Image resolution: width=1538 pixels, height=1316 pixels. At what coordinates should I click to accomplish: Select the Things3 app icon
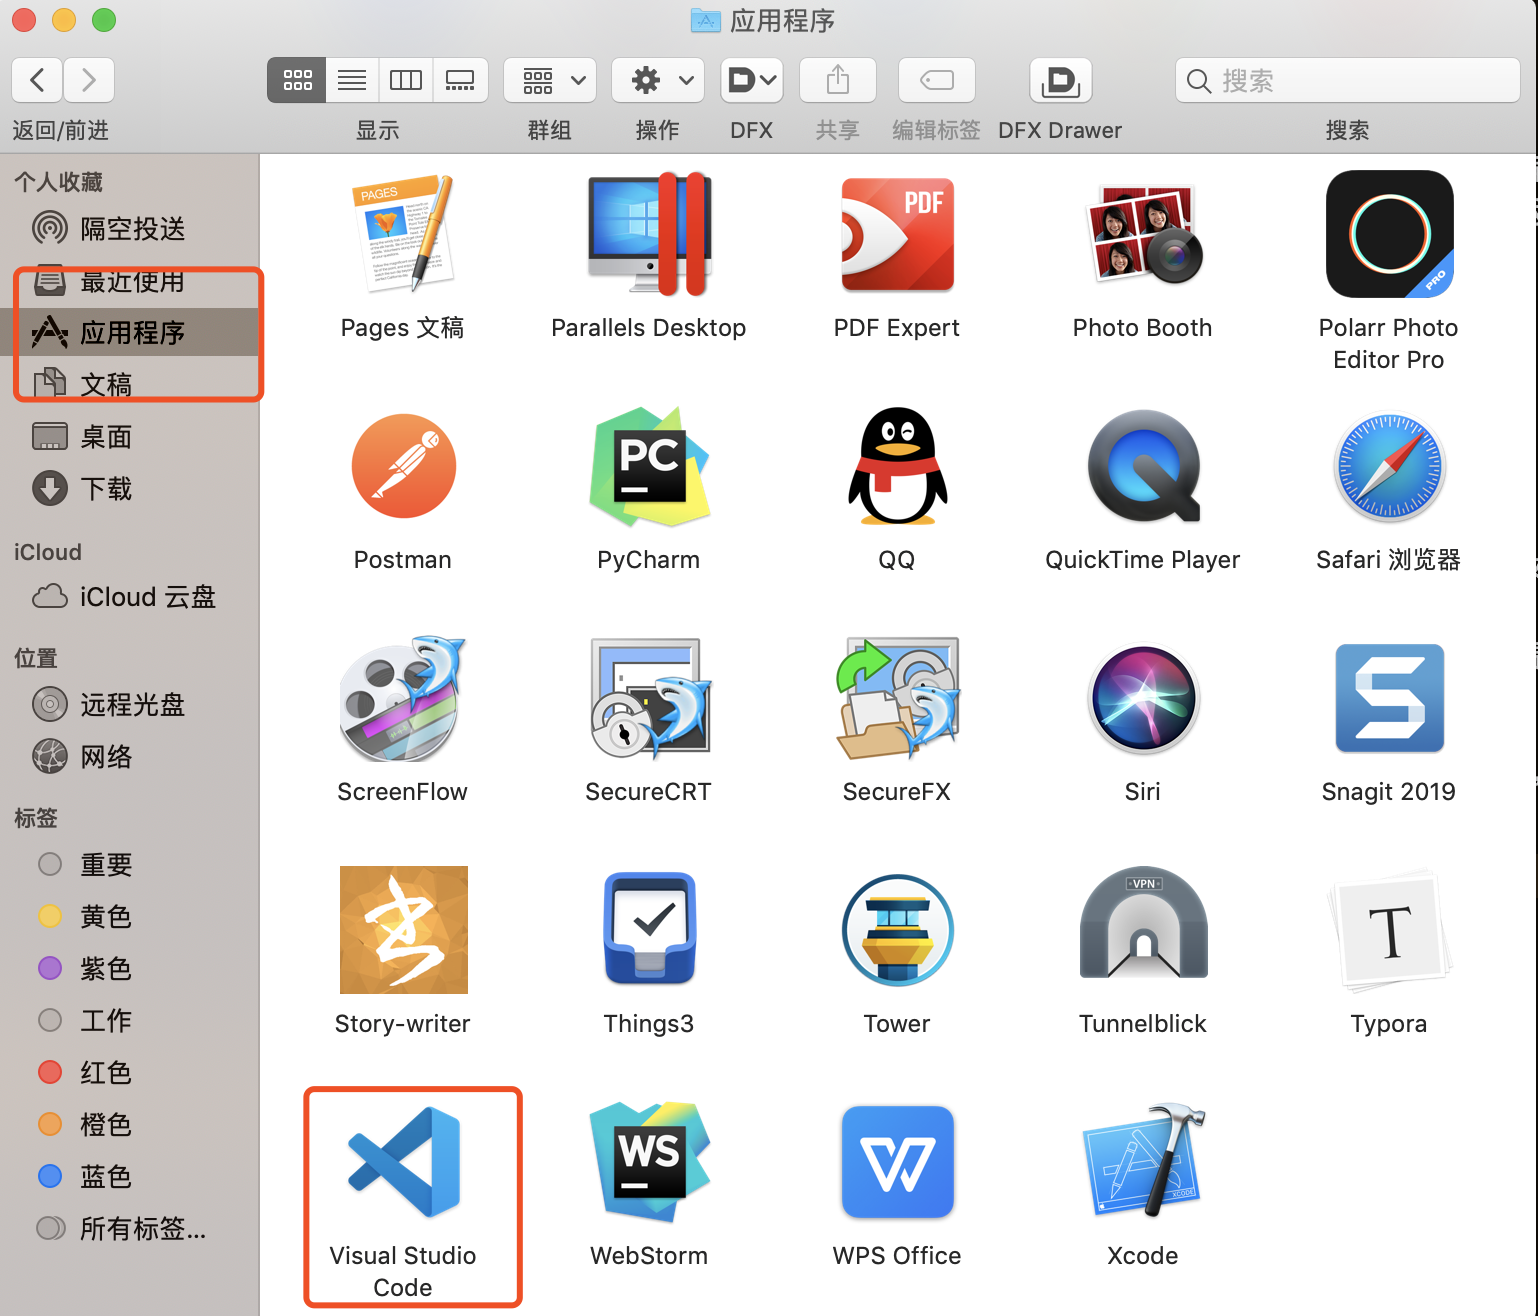click(649, 930)
